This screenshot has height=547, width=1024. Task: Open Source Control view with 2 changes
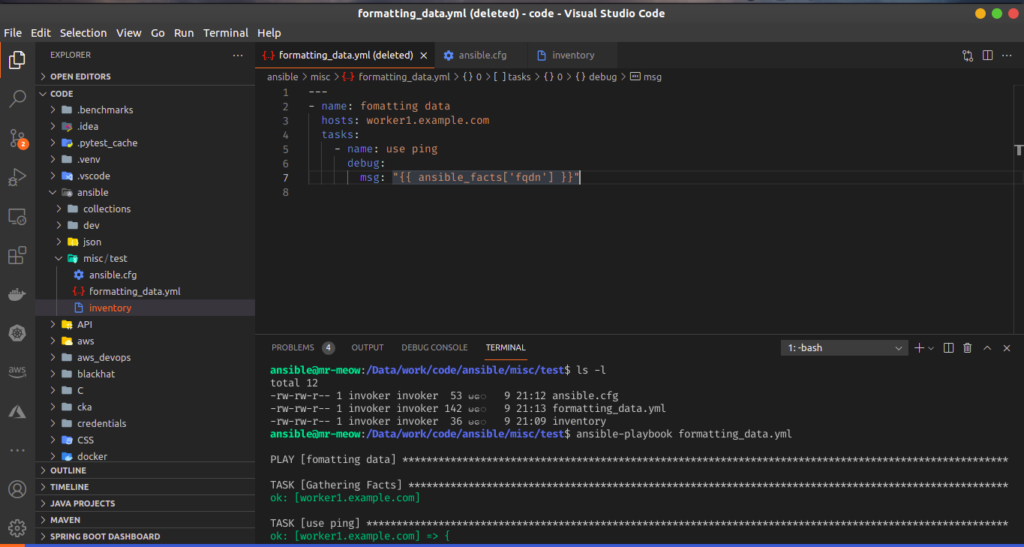point(18,138)
